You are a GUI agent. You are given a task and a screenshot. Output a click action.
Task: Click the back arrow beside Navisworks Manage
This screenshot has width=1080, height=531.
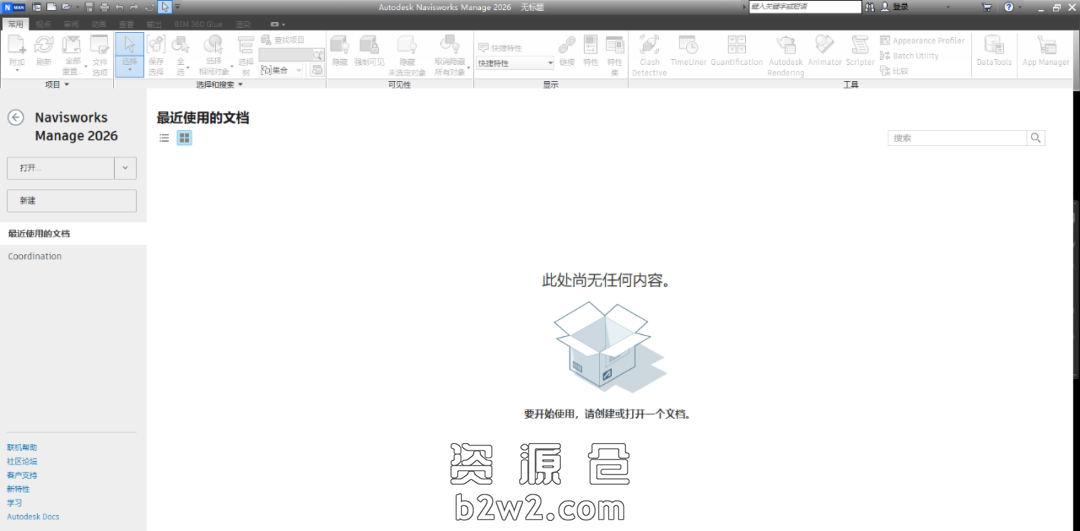pyautogui.click(x=16, y=117)
